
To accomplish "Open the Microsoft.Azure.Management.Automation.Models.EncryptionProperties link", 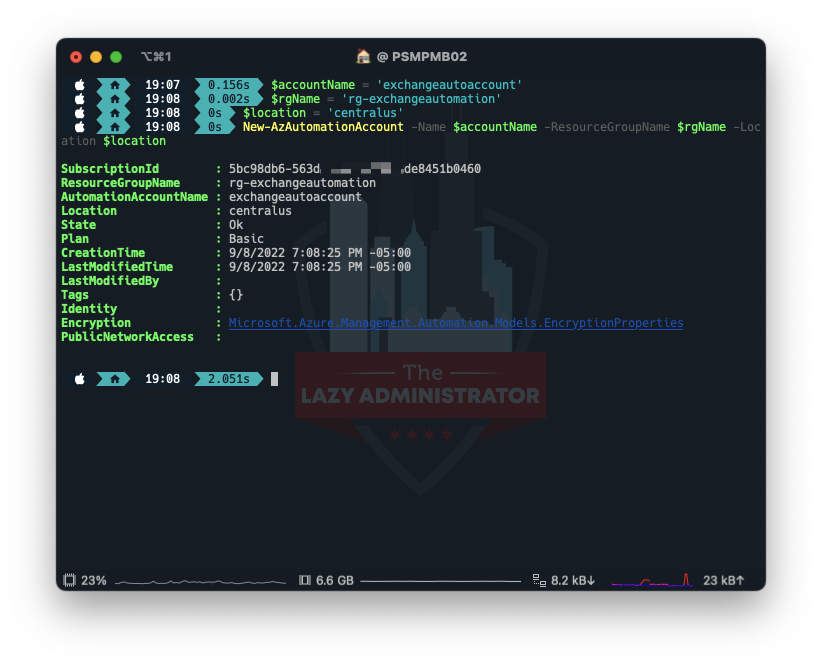I will (456, 323).
